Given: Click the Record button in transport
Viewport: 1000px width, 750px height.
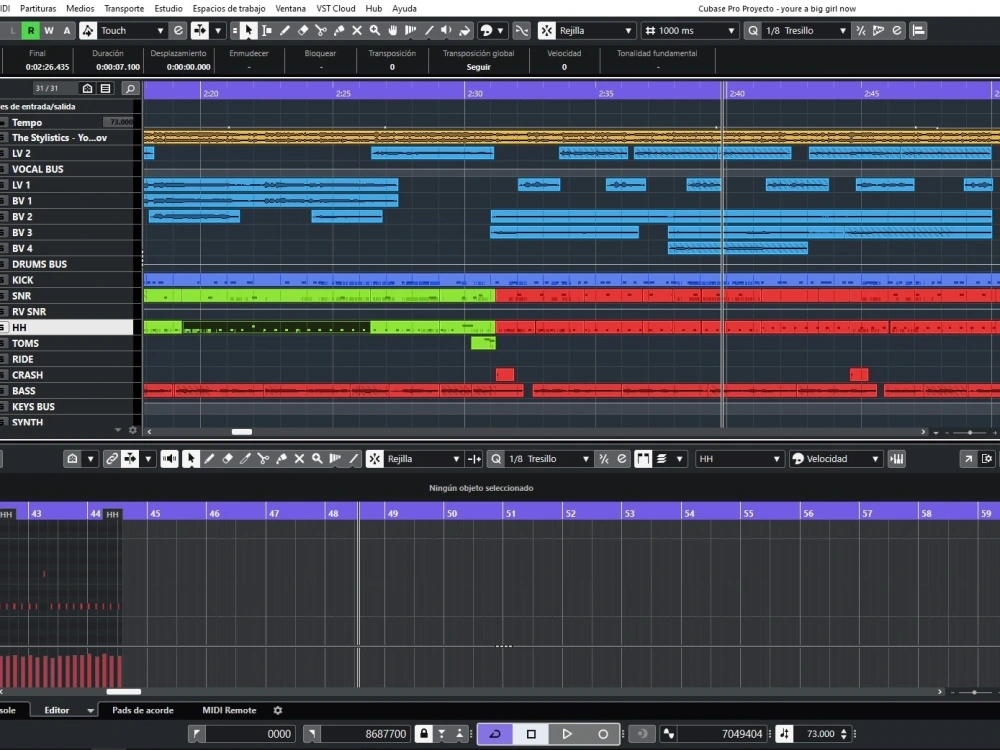Looking at the screenshot, I should 603,734.
